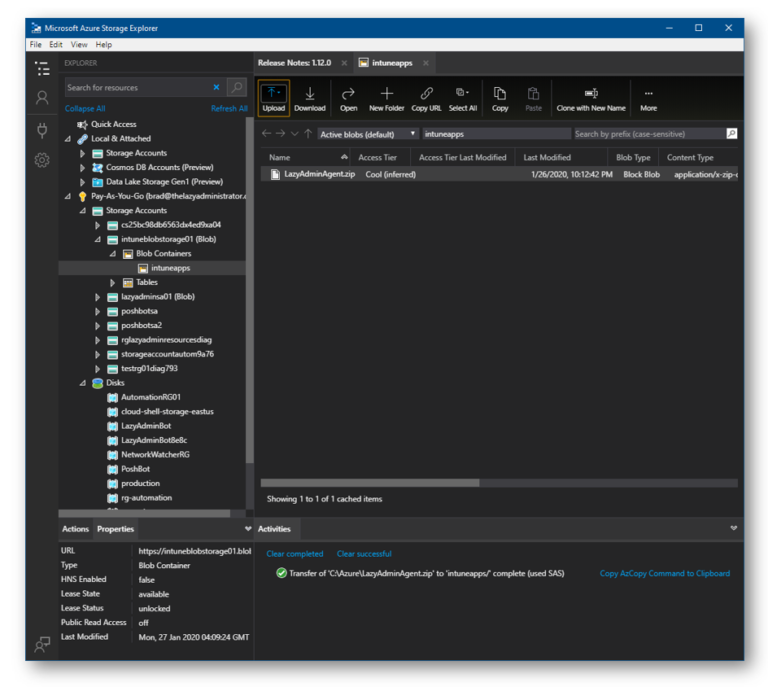The image size is (768, 687).
Task: Click the search magnifier in the Explorer panel
Action: point(237,88)
